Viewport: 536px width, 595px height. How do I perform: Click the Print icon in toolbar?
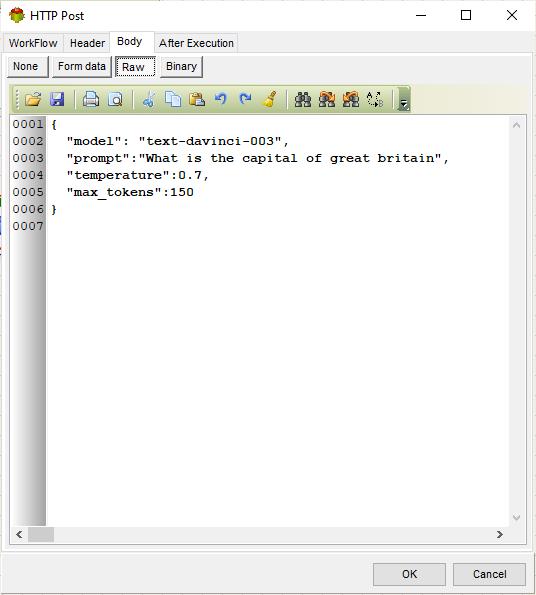[91, 99]
